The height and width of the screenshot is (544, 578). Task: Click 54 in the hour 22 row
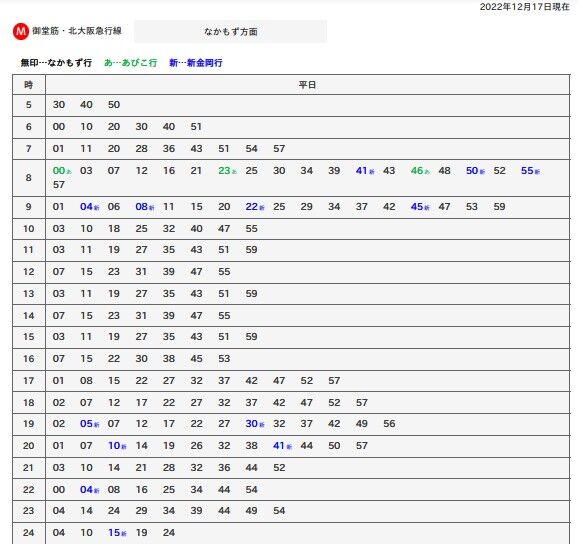tap(251, 490)
